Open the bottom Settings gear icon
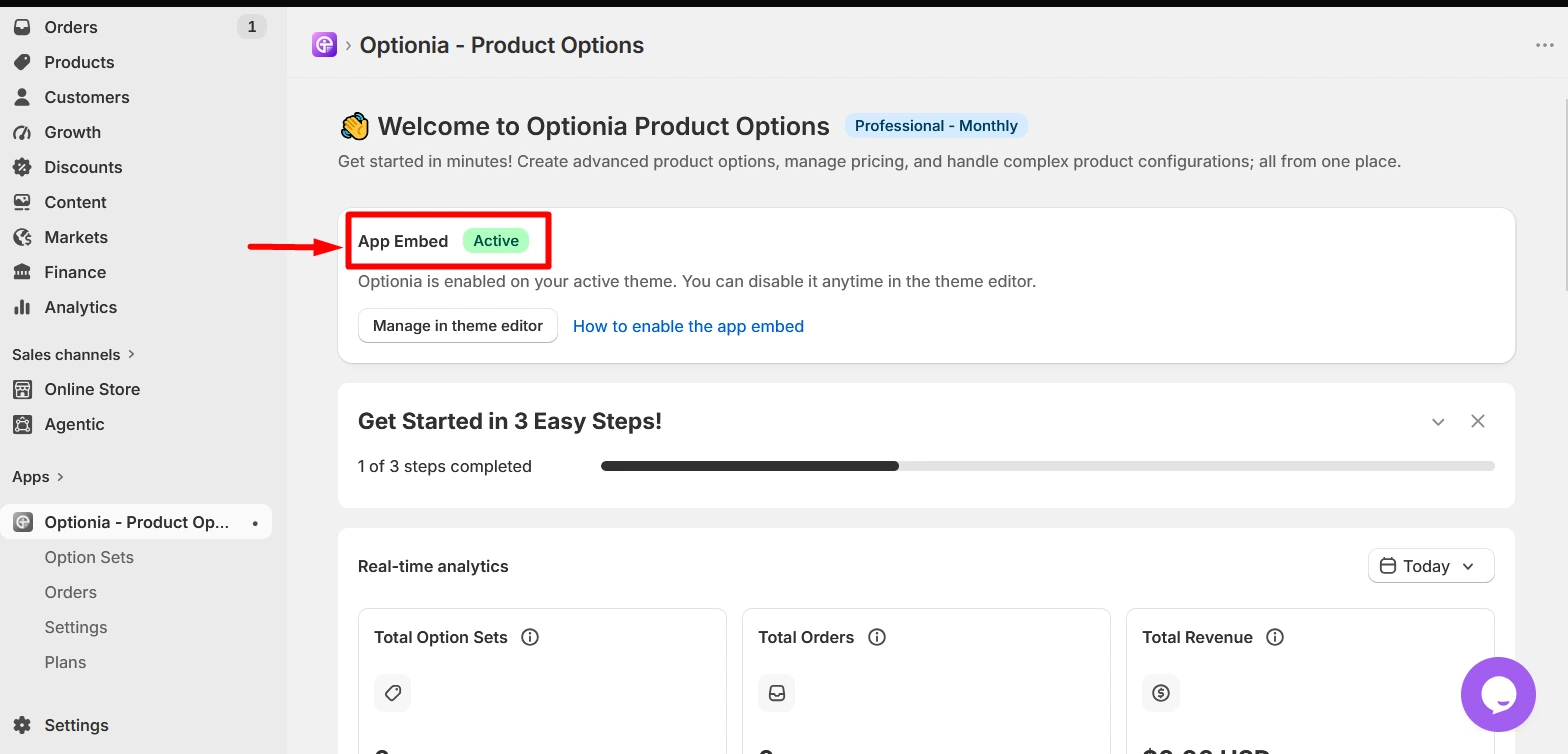The height and width of the screenshot is (754, 1568). point(22,725)
